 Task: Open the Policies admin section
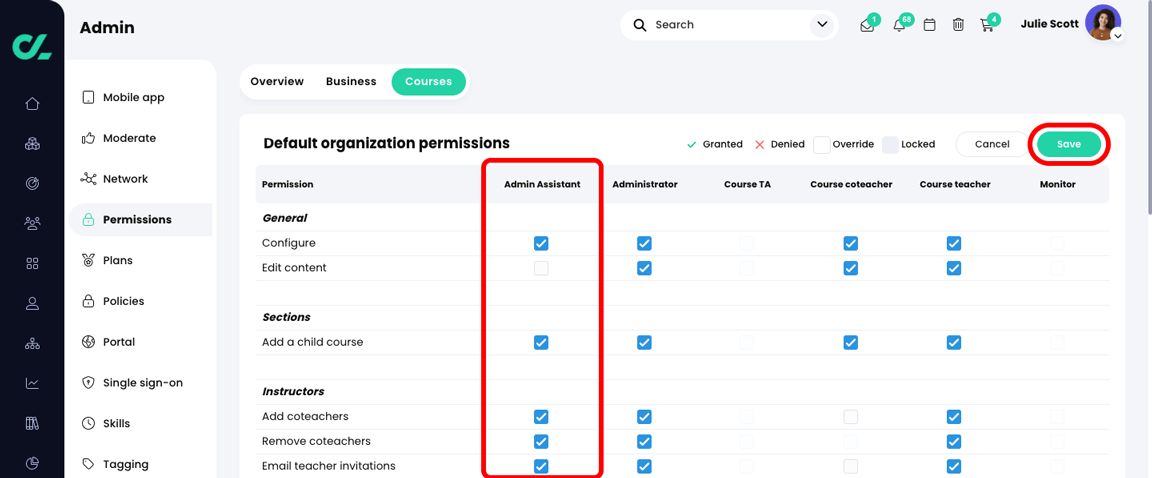(123, 301)
